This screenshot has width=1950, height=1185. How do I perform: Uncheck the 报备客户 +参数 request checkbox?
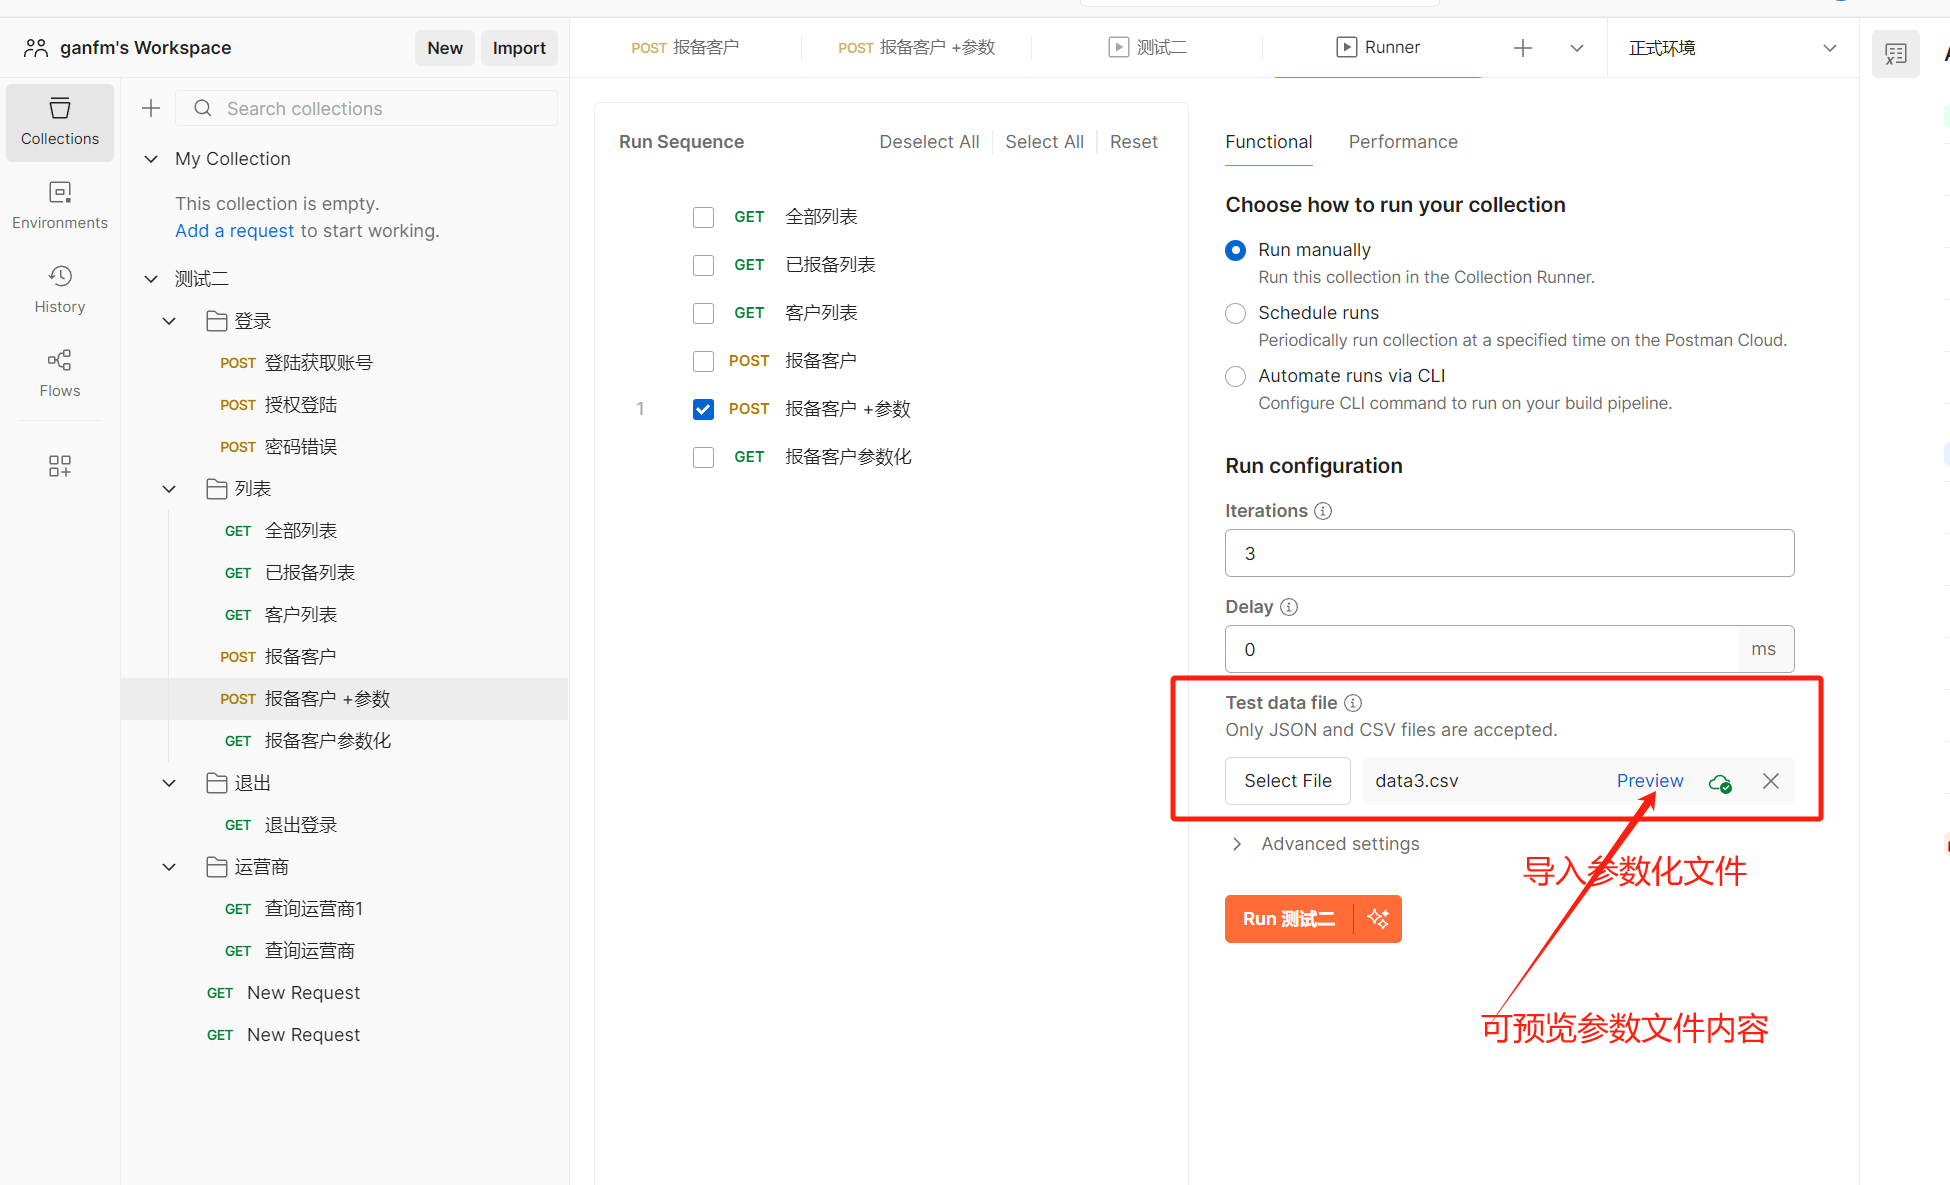click(703, 409)
